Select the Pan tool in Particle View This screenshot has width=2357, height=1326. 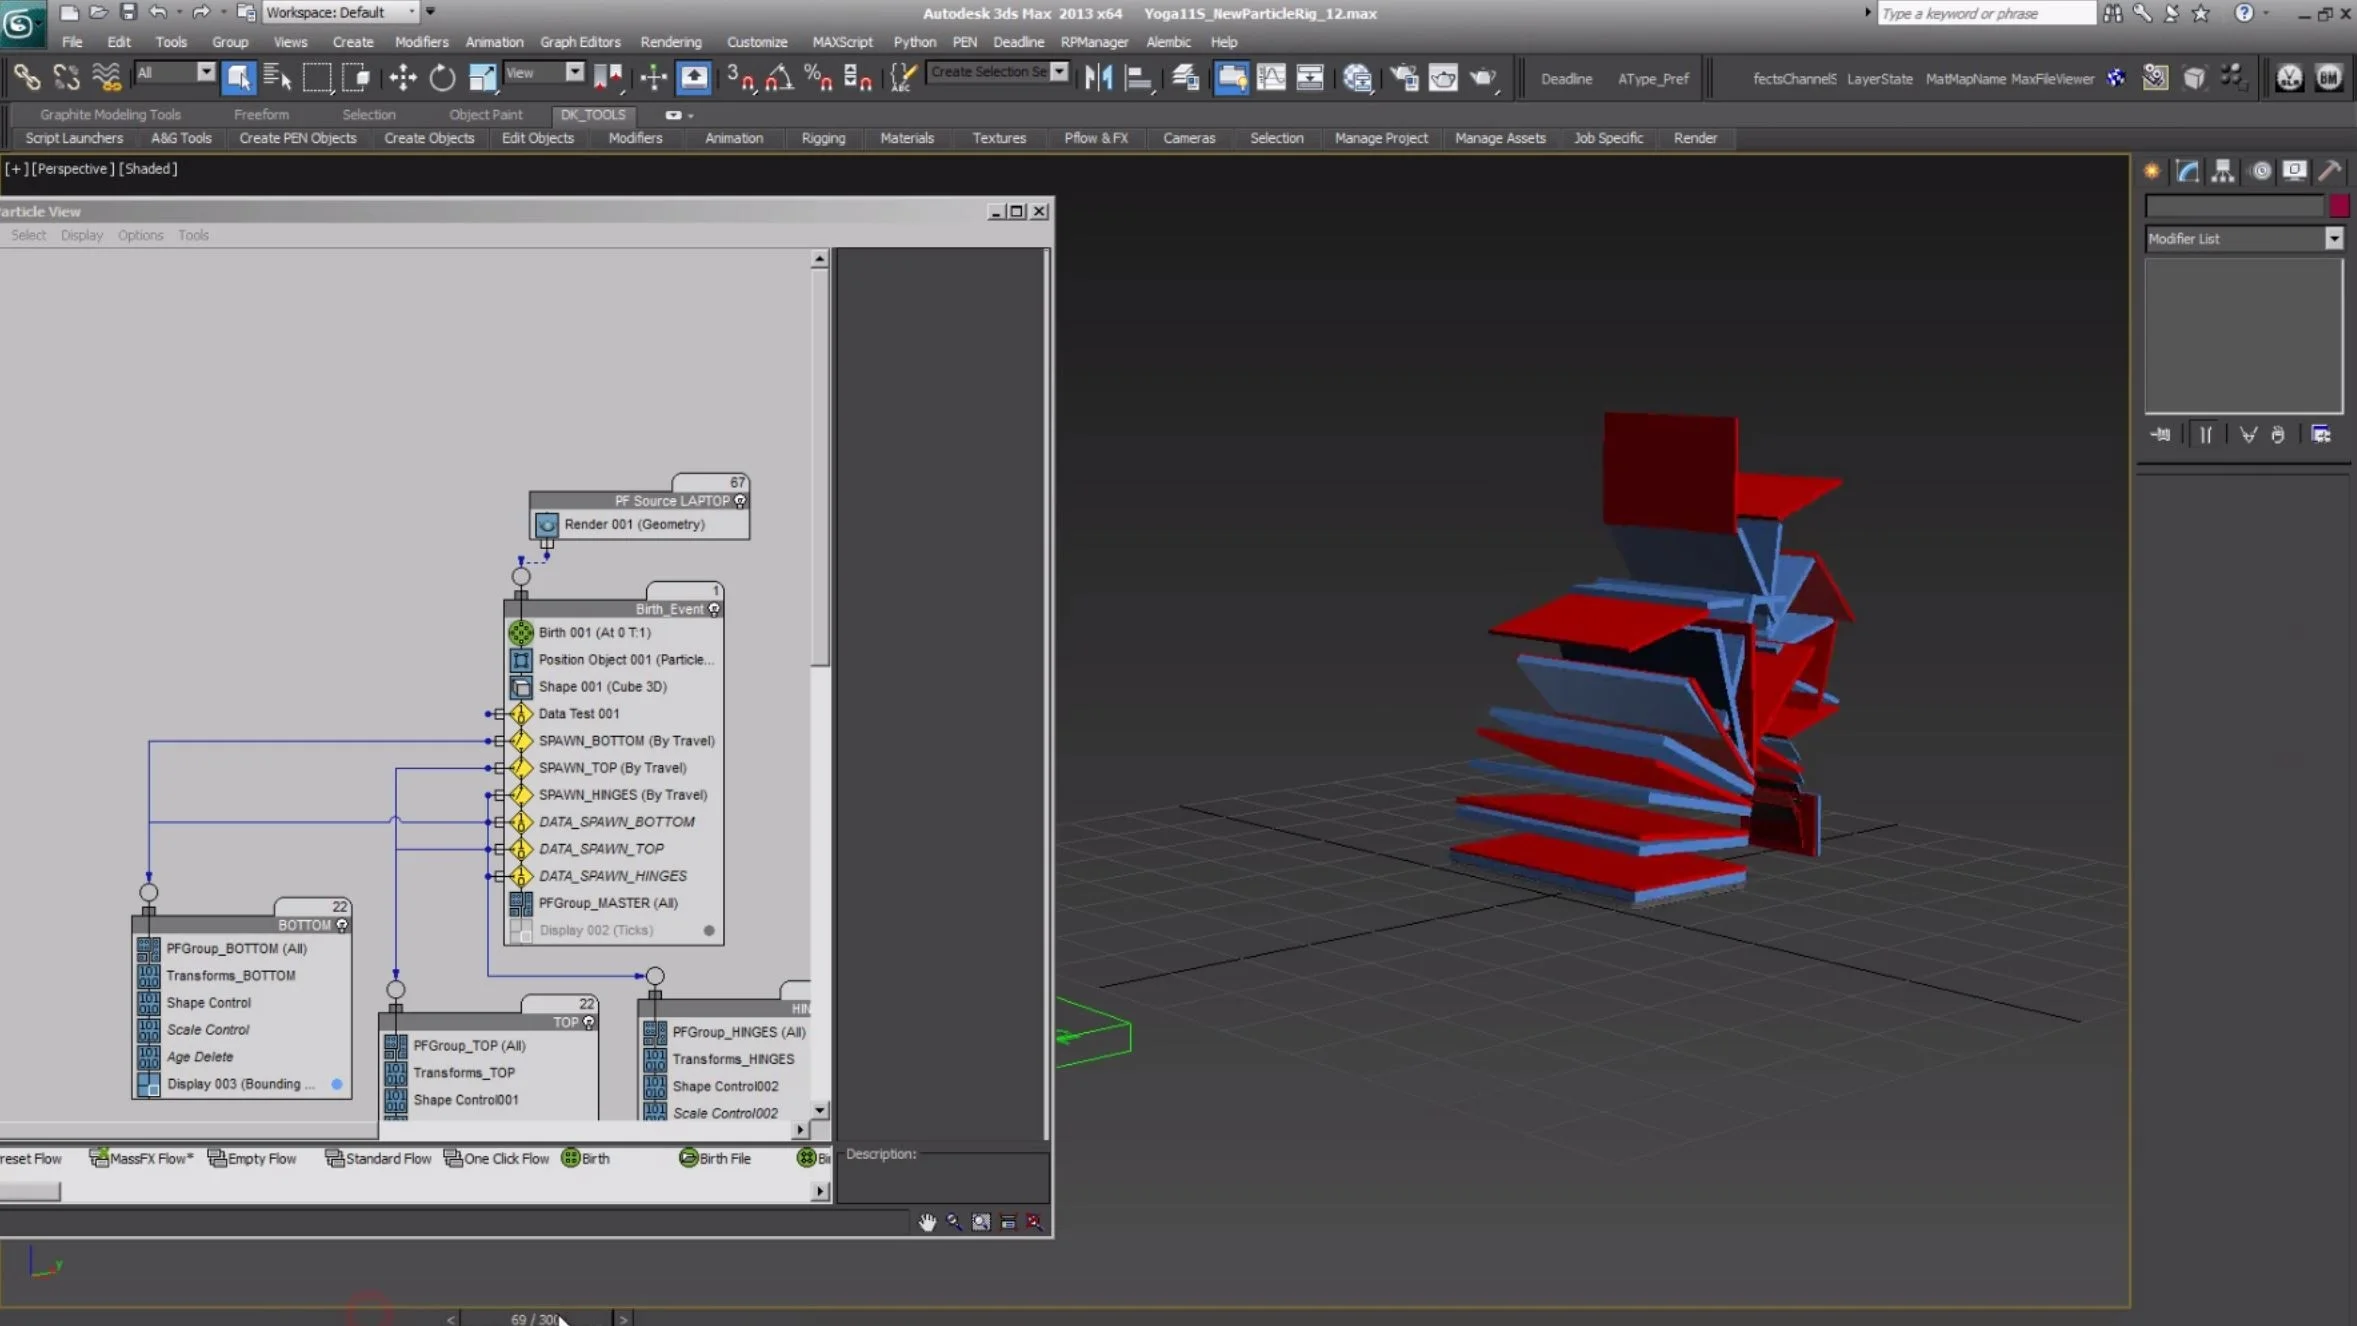[927, 1222]
